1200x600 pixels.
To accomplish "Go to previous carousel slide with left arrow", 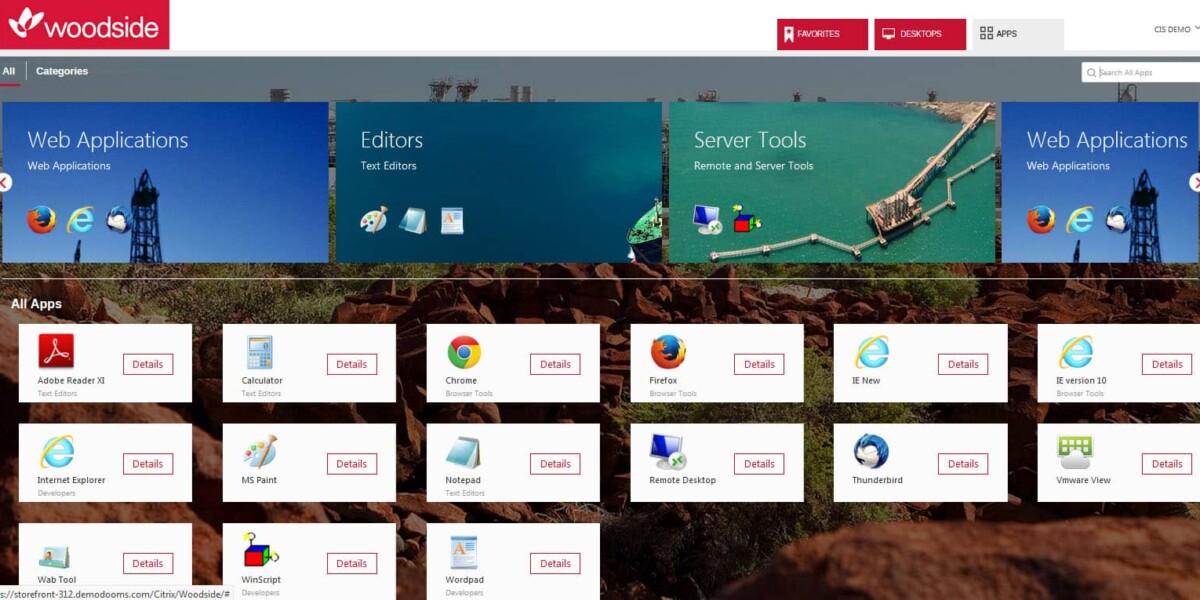I will [x=4, y=182].
